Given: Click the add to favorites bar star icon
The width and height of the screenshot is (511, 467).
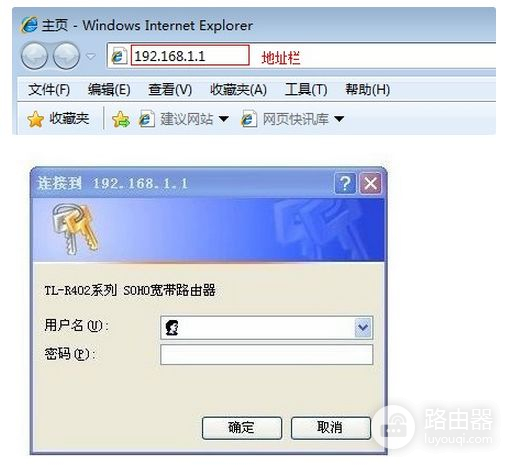Looking at the screenshot, I should click(121, 119).
